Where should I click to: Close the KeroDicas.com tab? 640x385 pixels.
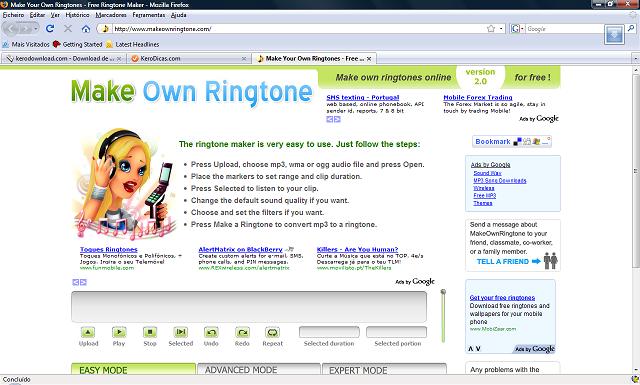(x=244, y=59)
